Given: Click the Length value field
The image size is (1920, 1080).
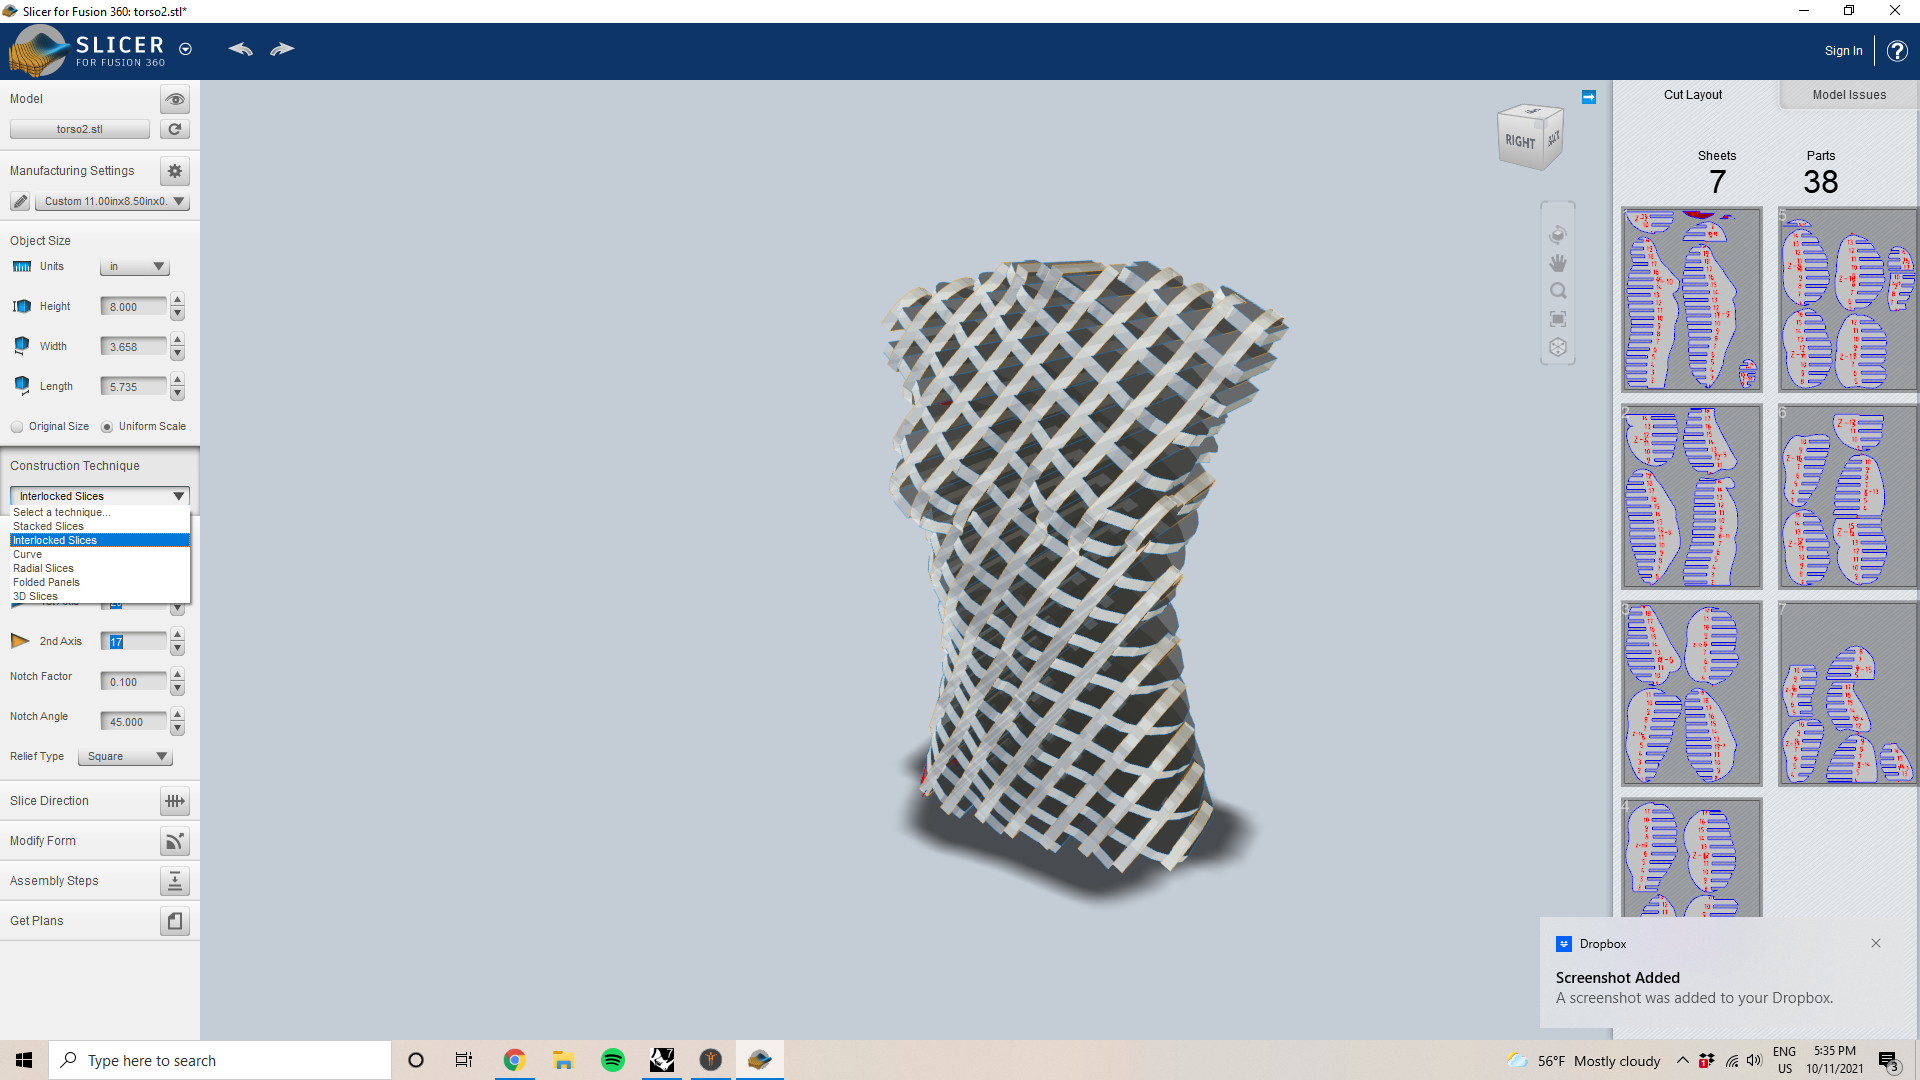Looking at the screenshot, I should pos(134,387).
